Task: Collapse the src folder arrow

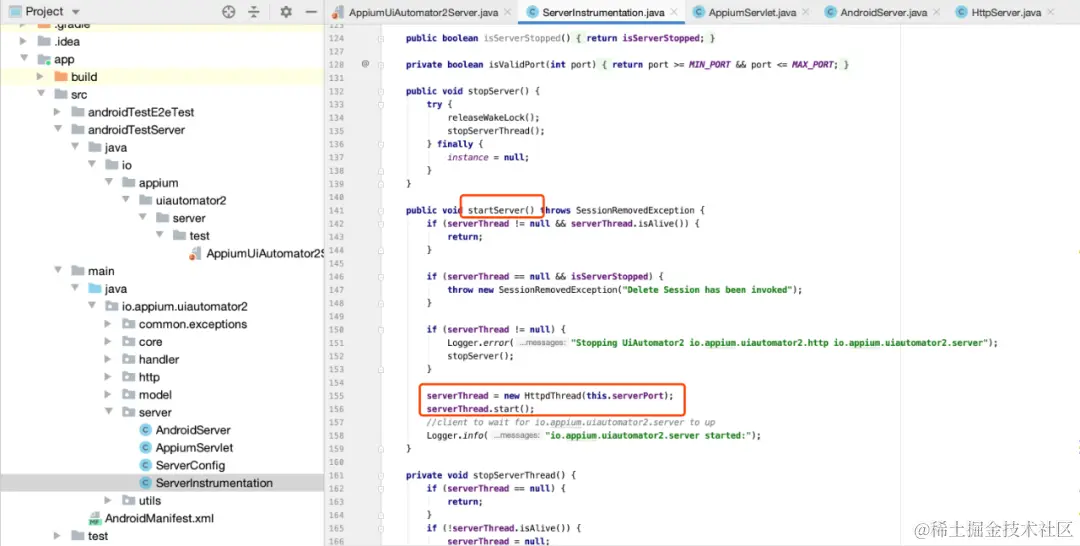Action: pyautogui.click(x=41, y=94)
